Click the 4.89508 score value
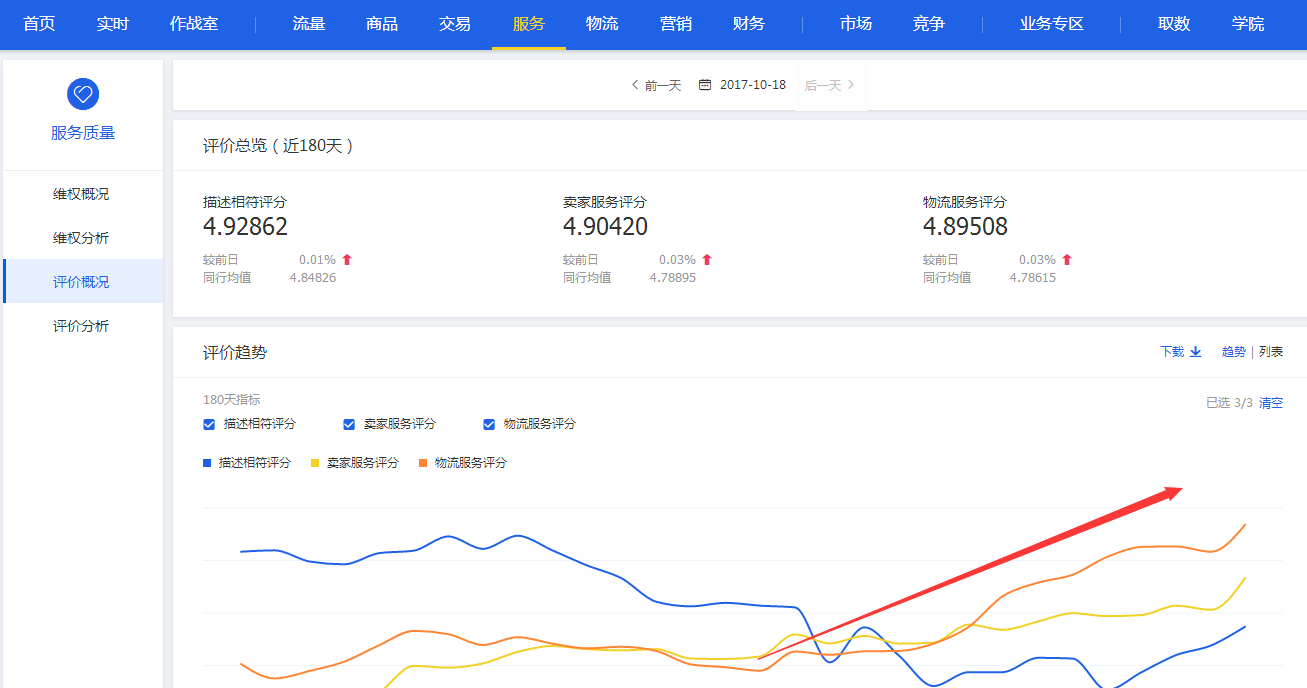Image resolution: width=1307 pixels, height=688 pixels. tap(965, 227)
